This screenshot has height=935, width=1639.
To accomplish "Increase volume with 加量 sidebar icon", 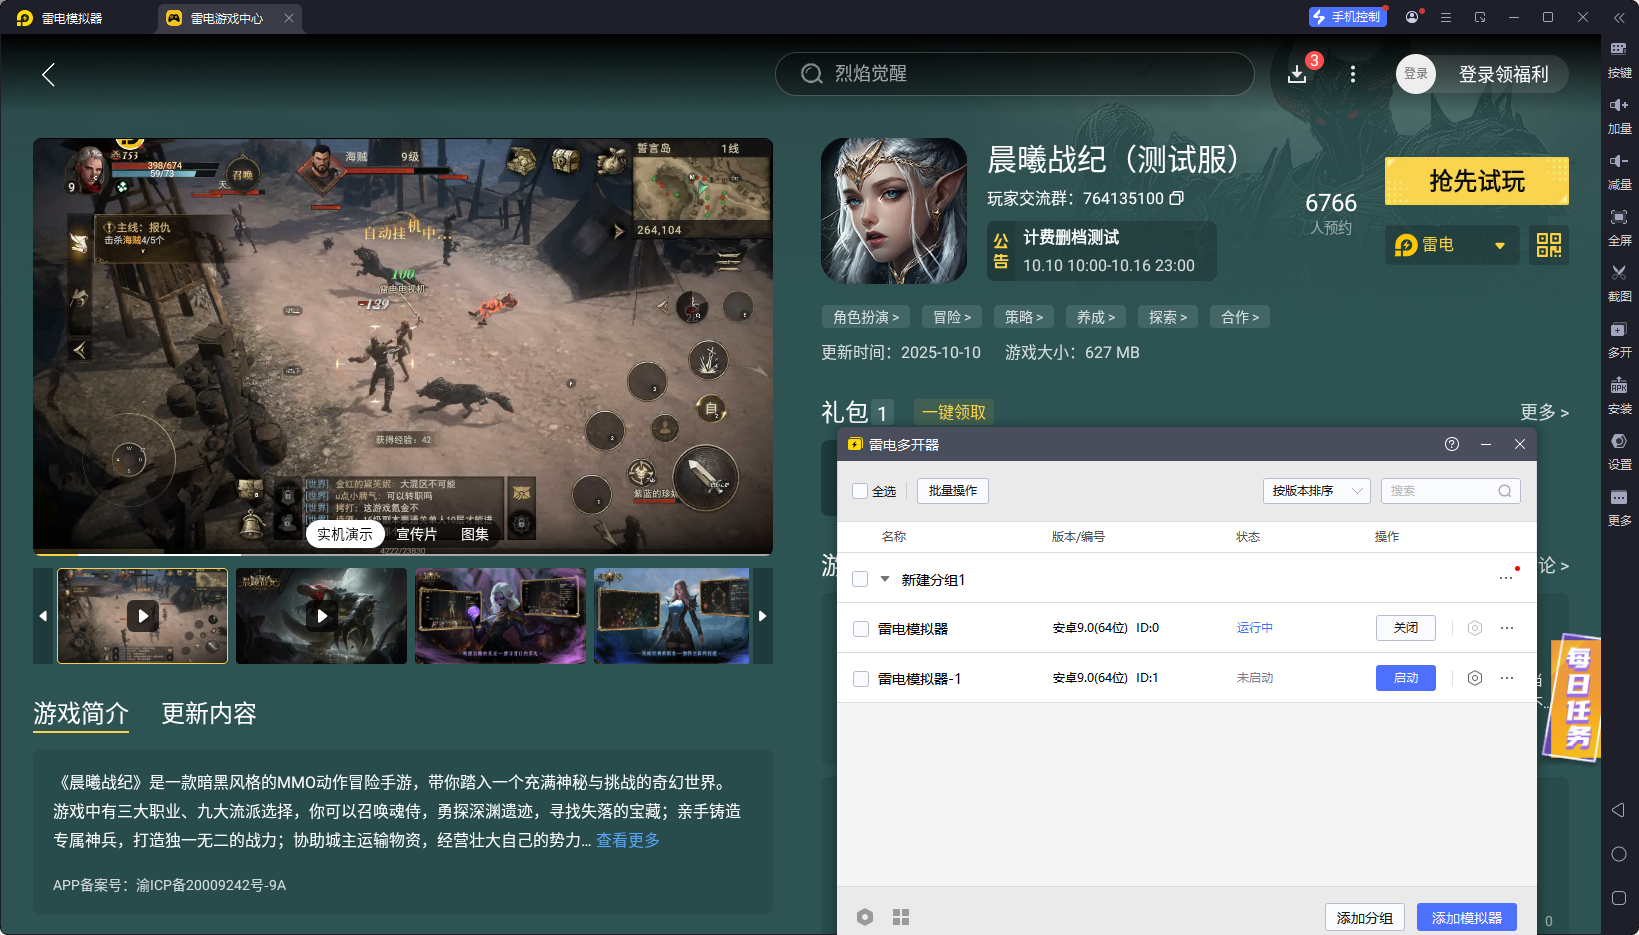I will coord(1619,115).
